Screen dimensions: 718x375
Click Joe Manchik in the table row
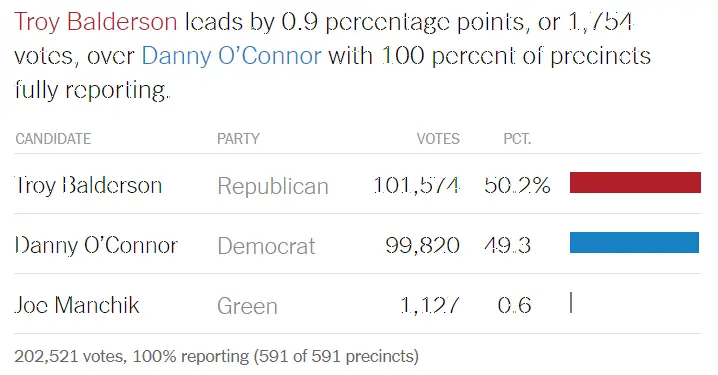click(x=77, y=305)
